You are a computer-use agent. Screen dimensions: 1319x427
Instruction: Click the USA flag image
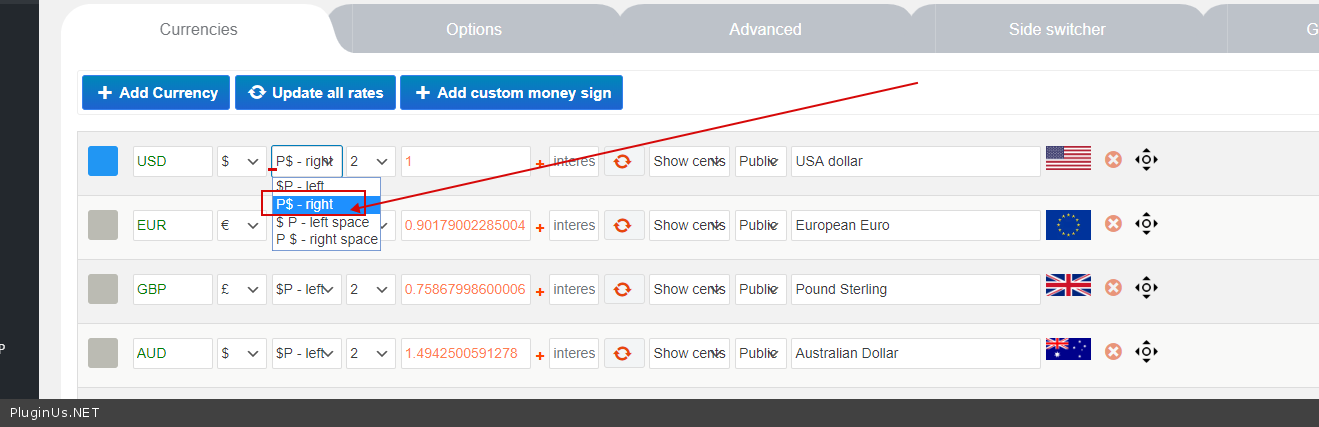[x=1068, y=158]
